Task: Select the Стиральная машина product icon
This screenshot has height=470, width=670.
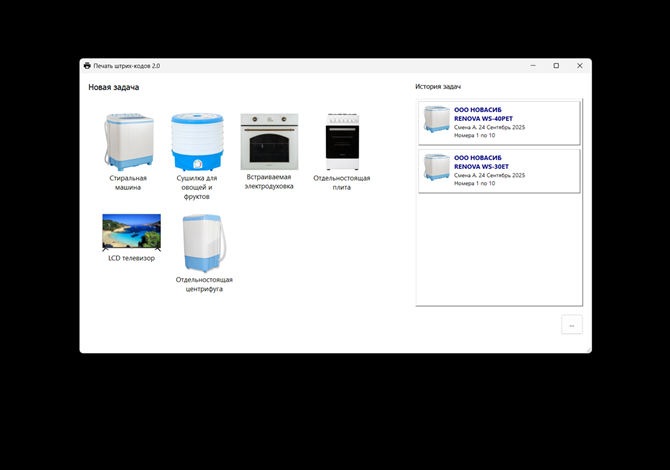Action: 129,142
